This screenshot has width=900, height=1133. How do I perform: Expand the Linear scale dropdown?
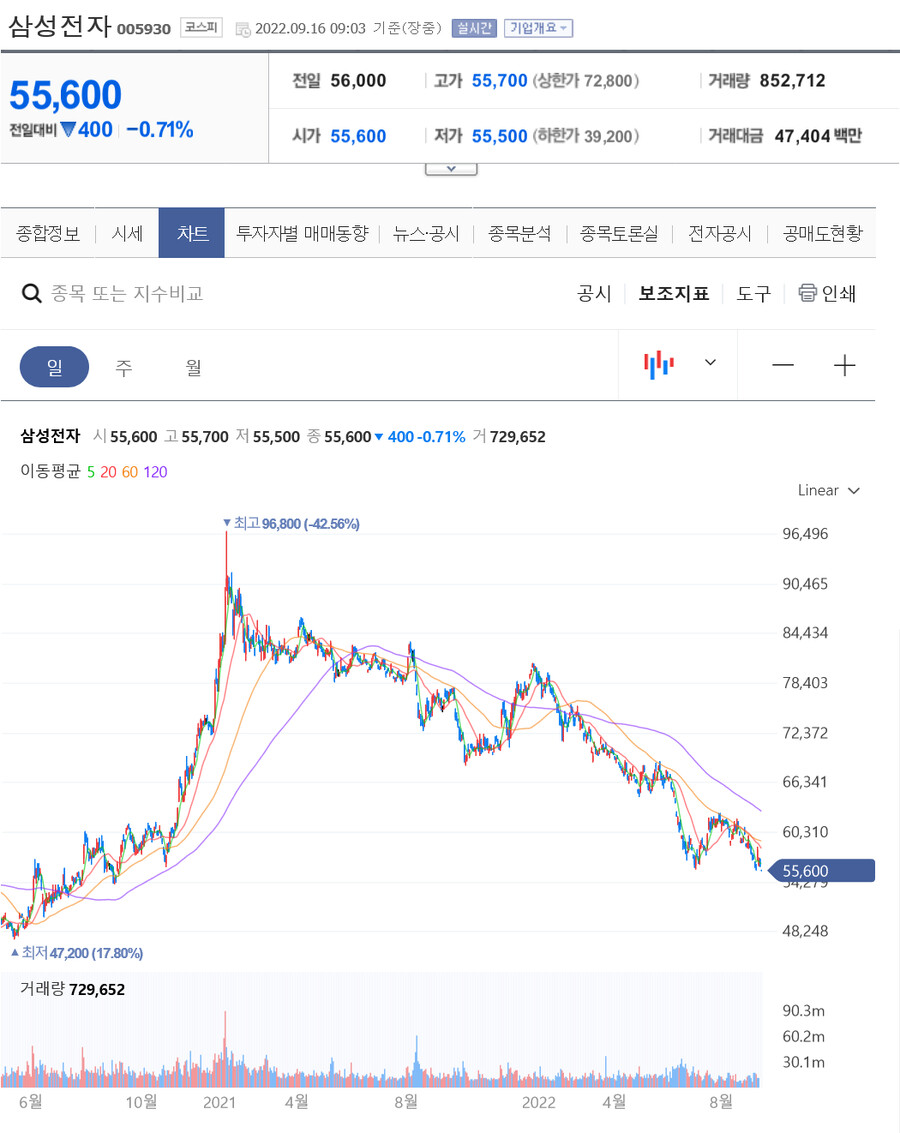point(828,491)
